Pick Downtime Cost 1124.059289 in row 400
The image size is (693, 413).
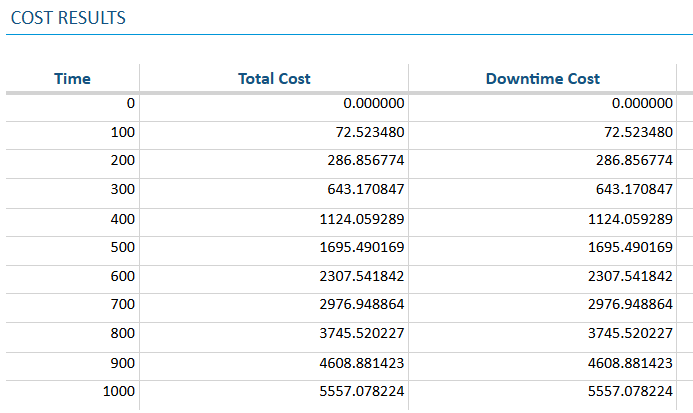coord(630,219)
